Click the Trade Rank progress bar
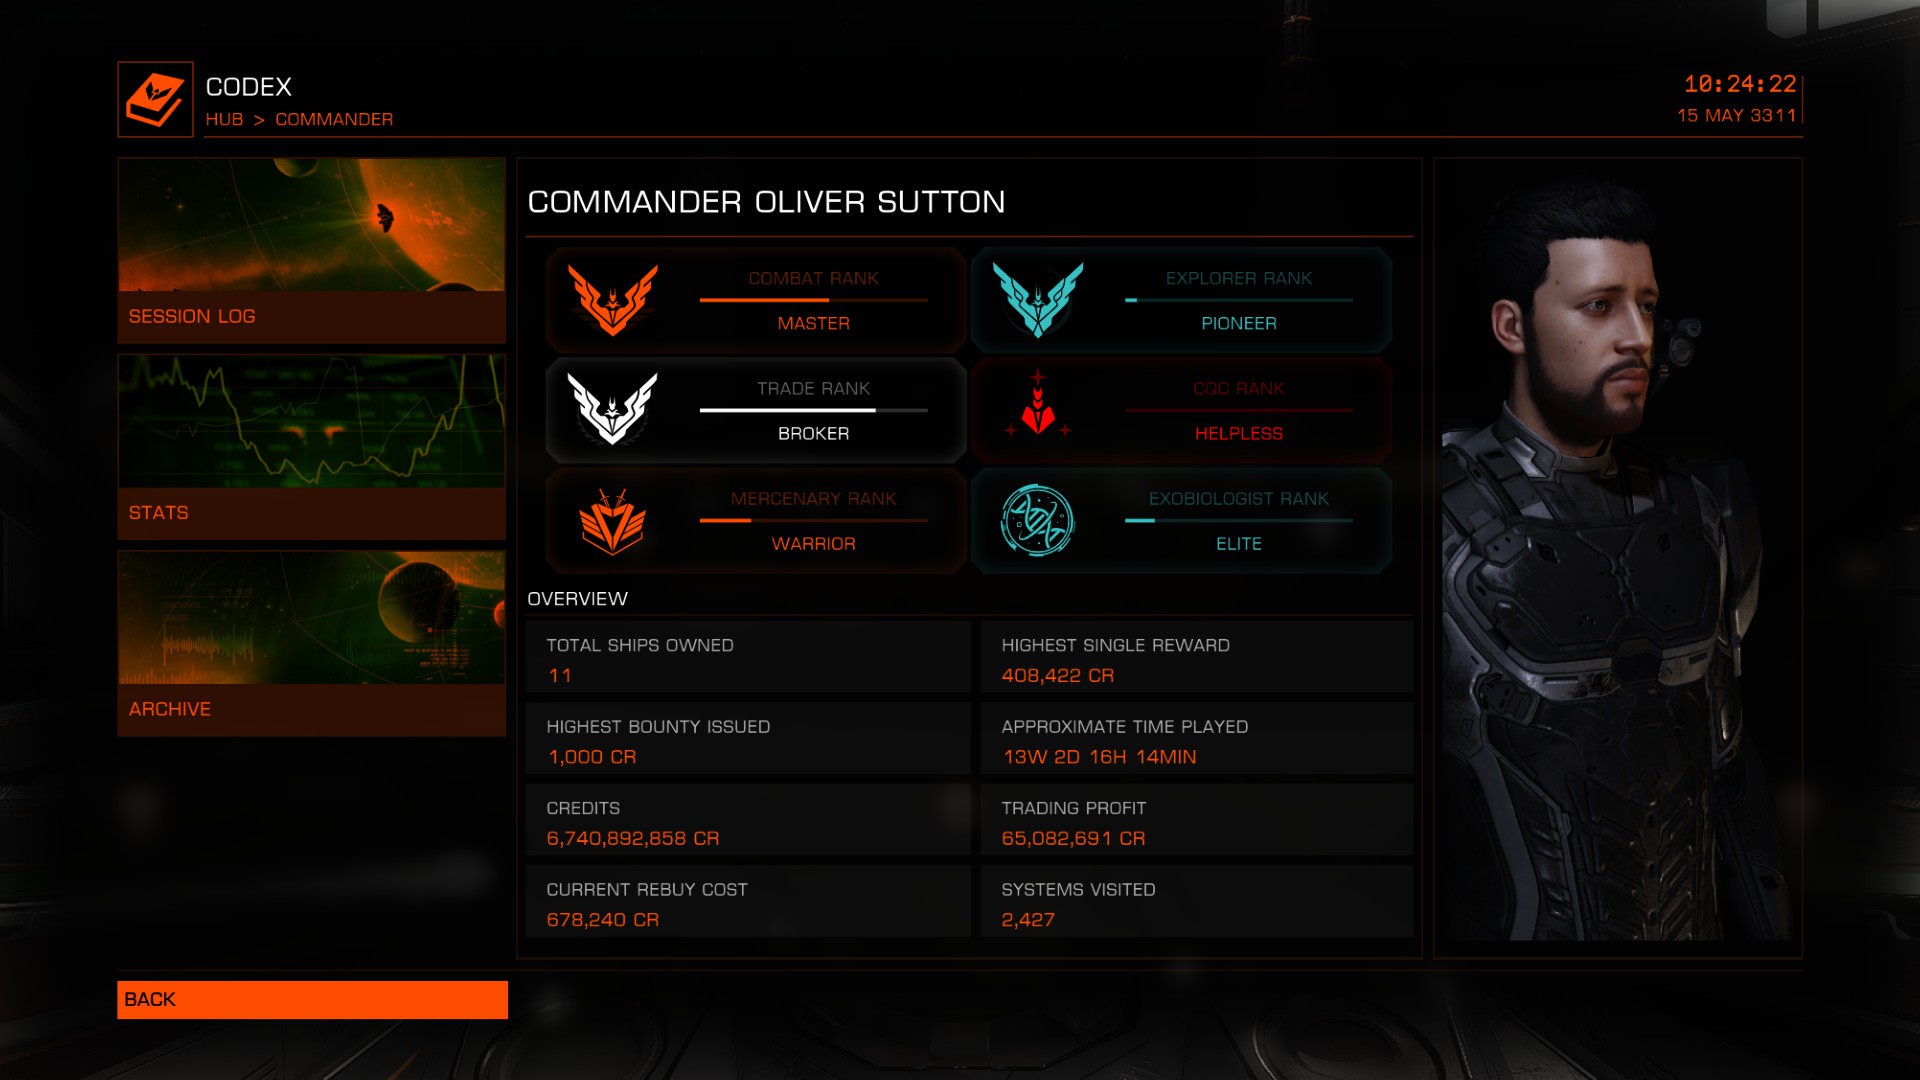This screenshot has height=1080, width=1920. [x=814, y=410]
